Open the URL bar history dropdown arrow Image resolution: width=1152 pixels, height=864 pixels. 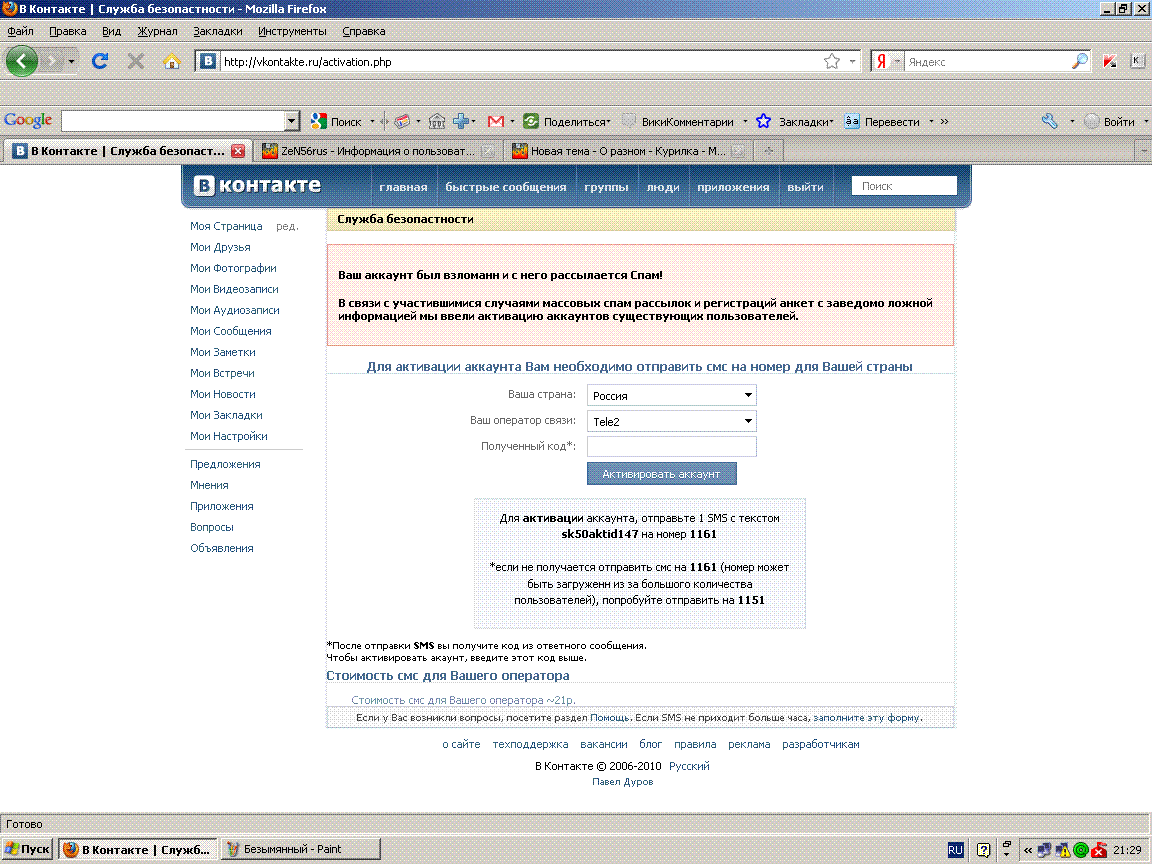click(x=852, y=62)
